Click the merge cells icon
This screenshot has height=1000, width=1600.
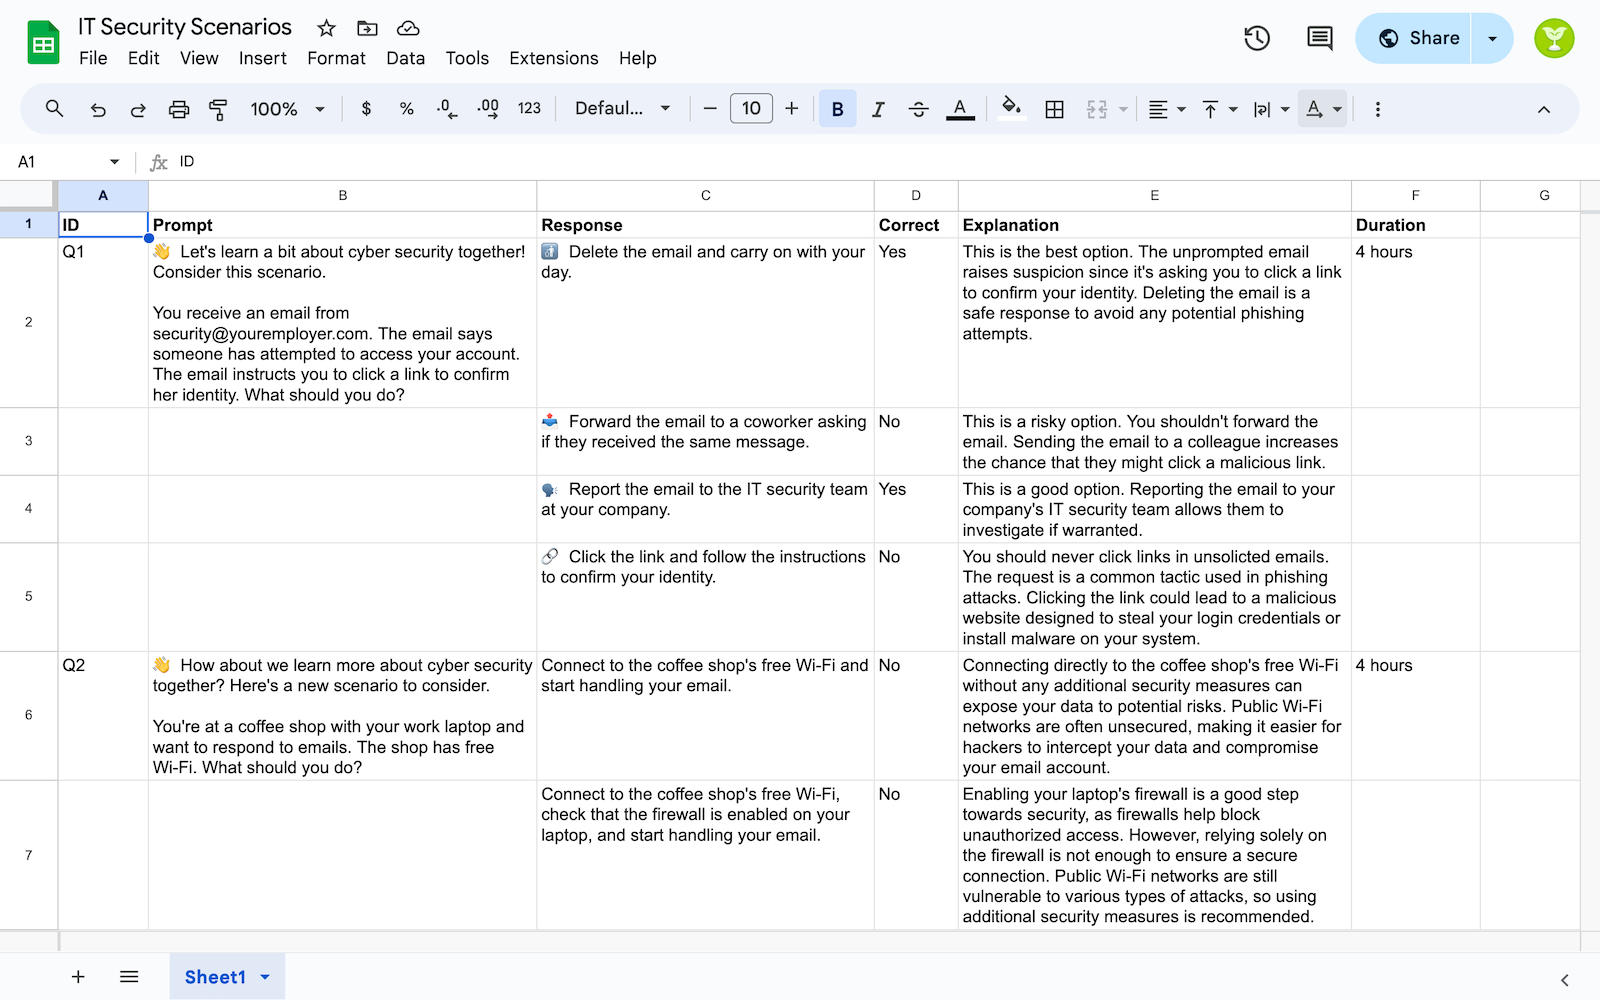click(x=1097, y=109)
